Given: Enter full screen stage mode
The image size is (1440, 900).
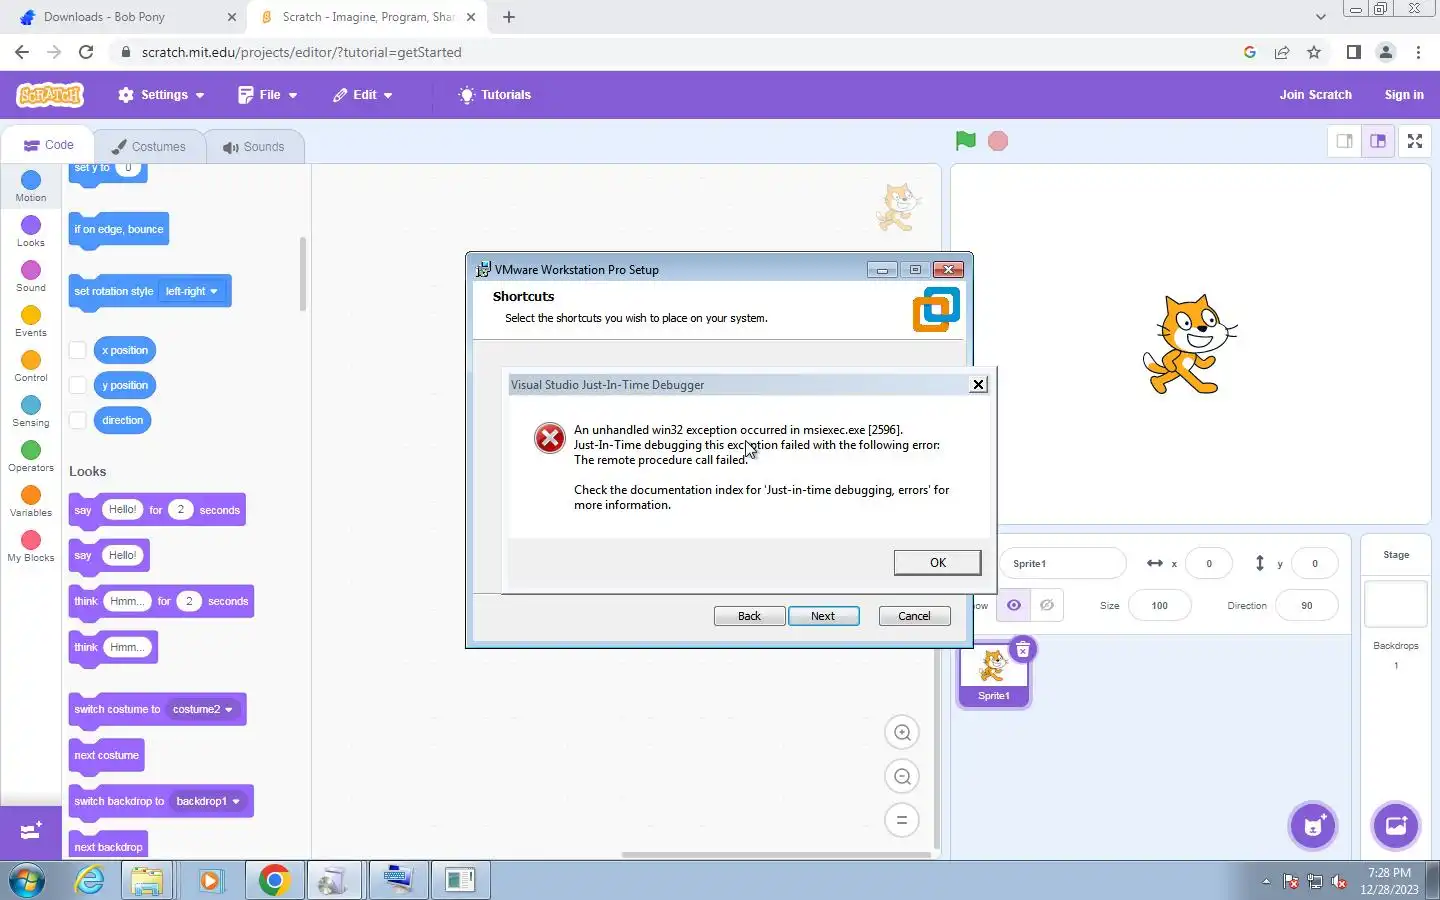Looking at the screenshot, I should click(1415, 141).
